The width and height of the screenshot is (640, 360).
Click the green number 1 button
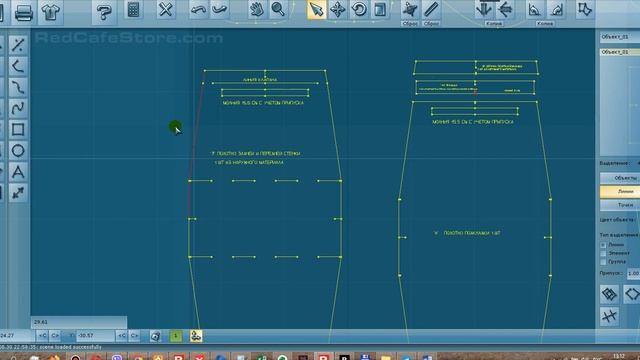176,336
